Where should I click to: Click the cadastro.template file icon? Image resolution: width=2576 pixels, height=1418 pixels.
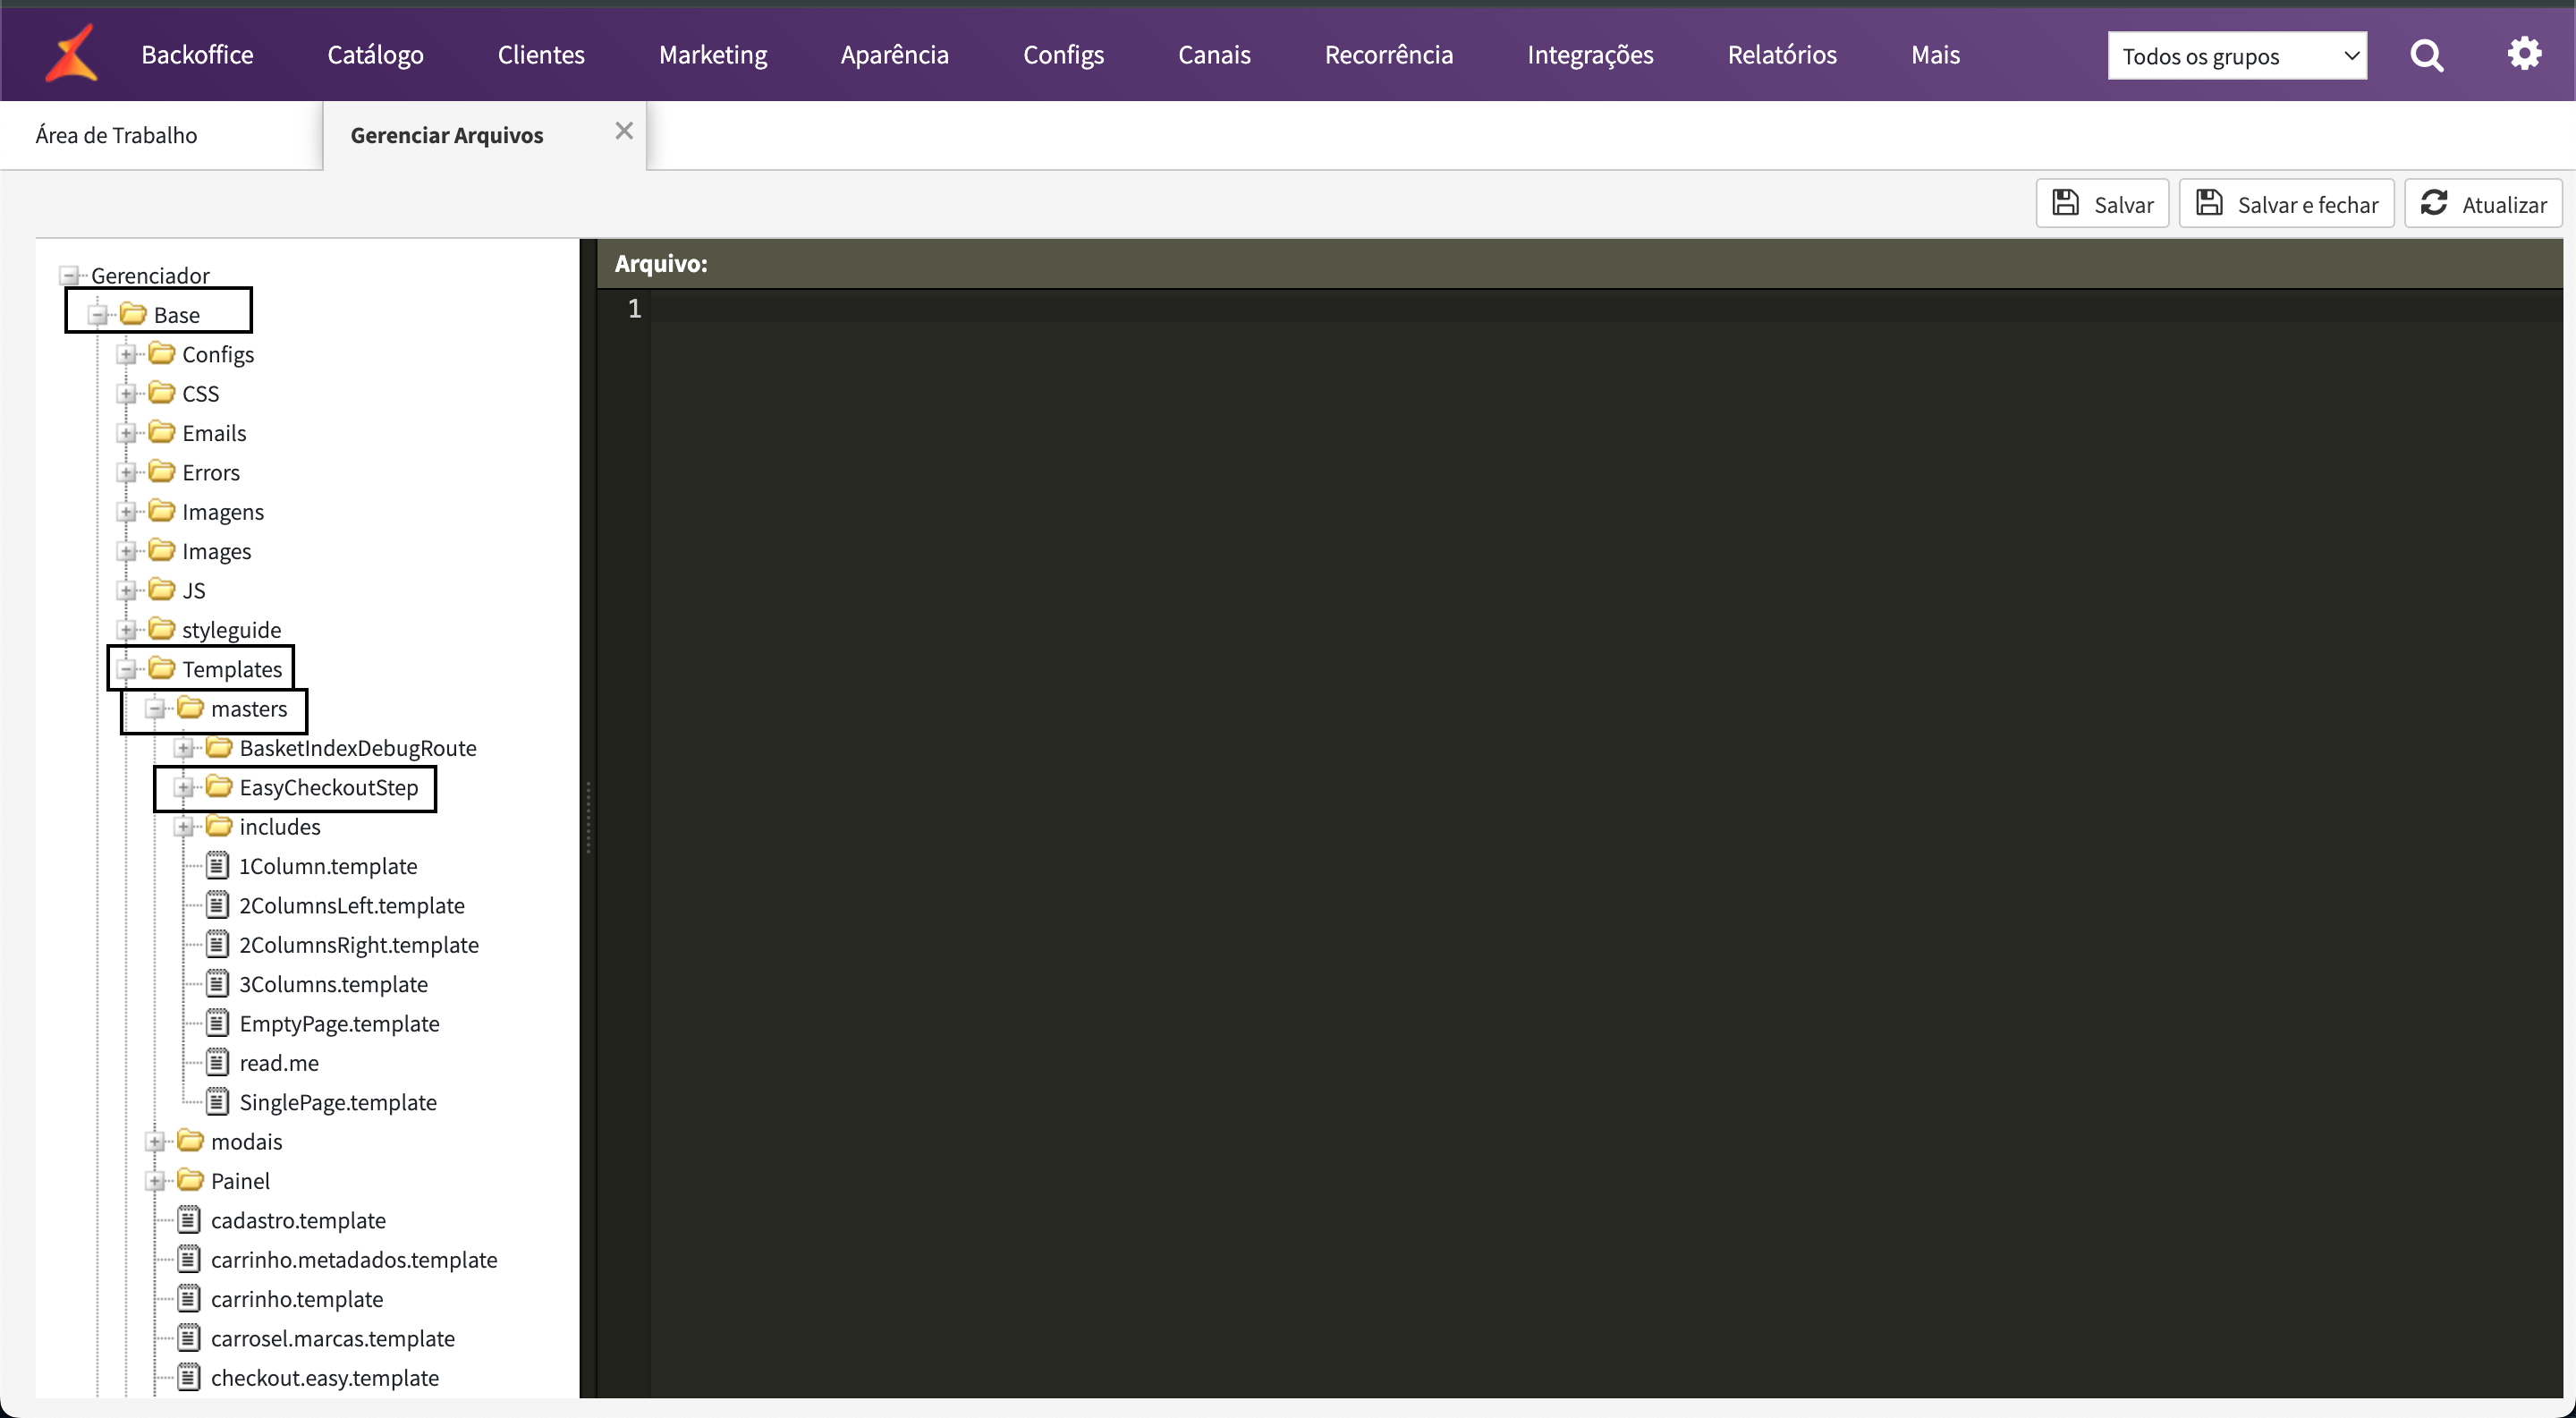(189, 1219)
